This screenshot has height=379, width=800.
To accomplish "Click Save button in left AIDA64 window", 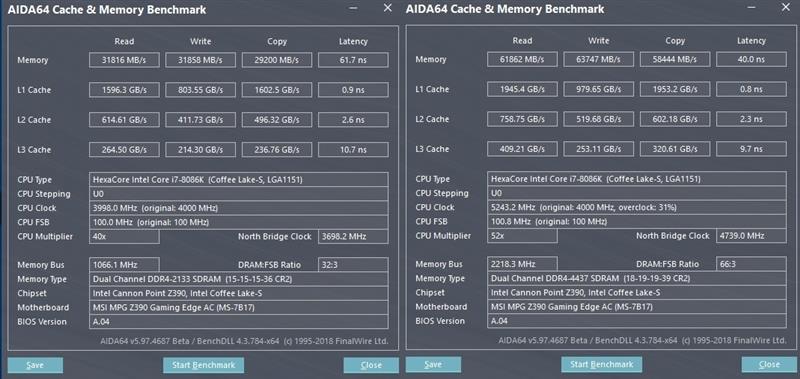I will tap(35, 365).
